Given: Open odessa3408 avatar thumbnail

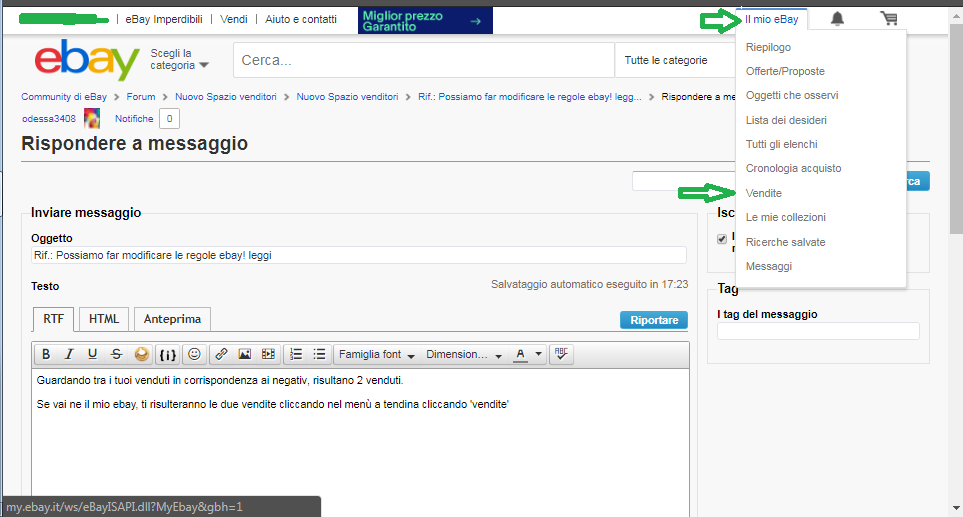Looking at the screenshot, I should point(92,118).
